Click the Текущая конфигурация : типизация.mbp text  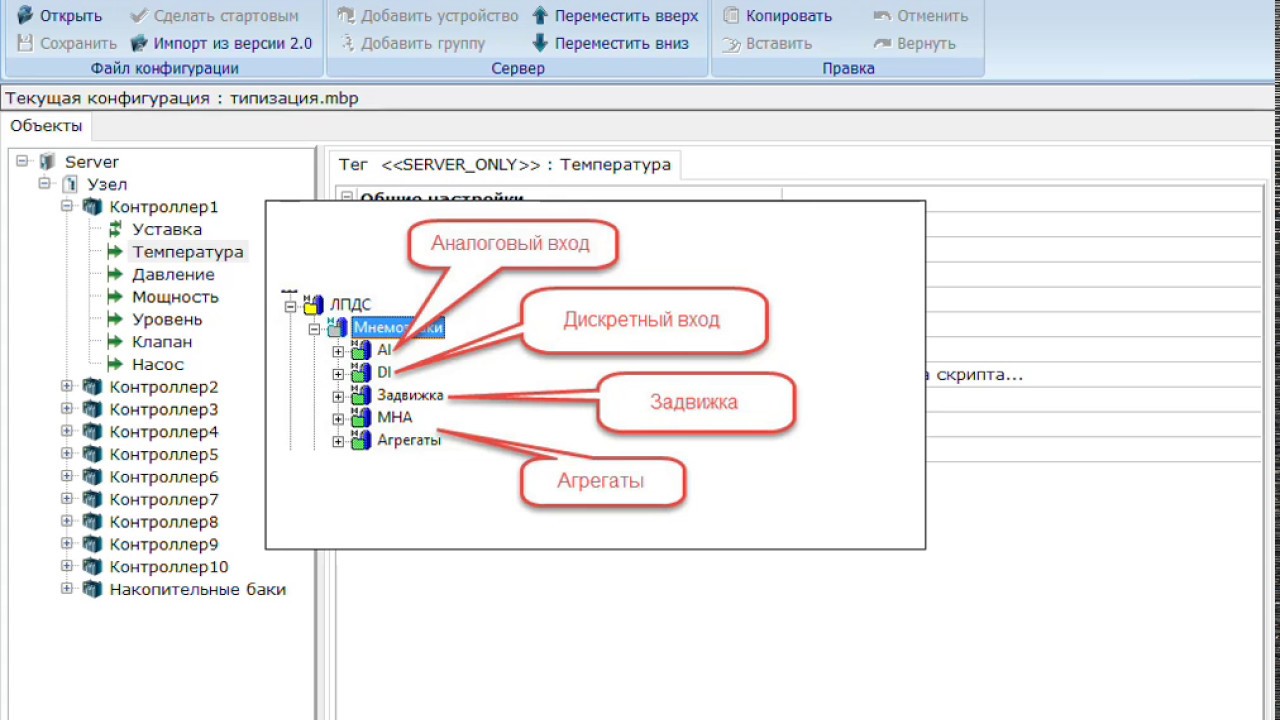[182, 98]
